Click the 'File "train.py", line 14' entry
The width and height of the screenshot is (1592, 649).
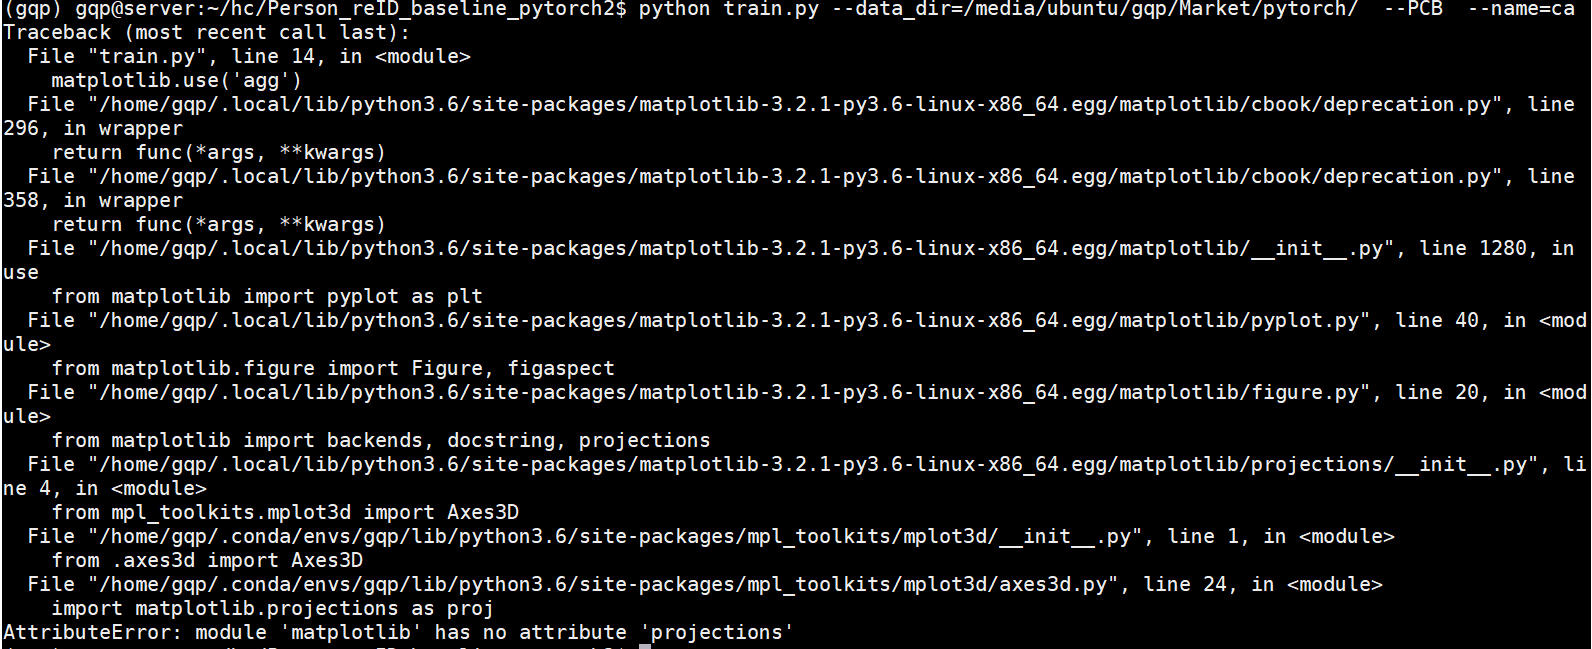tap(171, 56)
